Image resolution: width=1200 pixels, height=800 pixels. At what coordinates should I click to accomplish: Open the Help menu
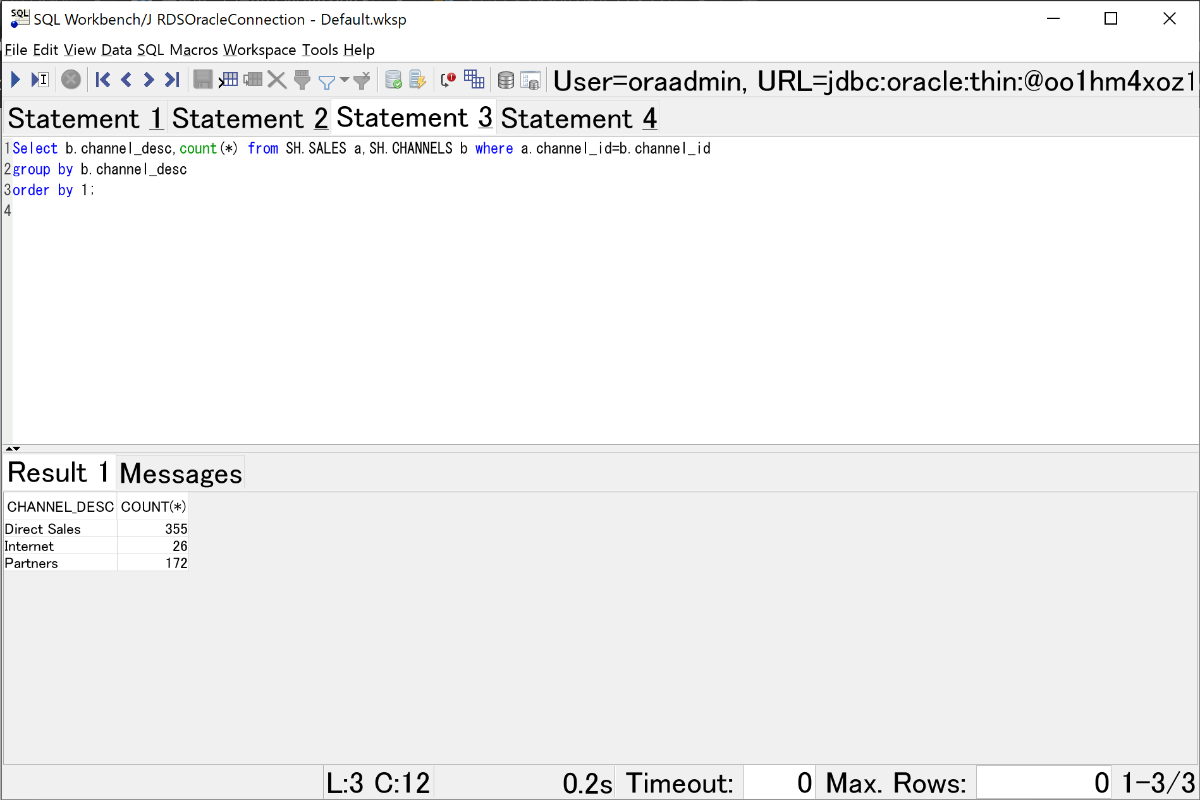(359, 50)
